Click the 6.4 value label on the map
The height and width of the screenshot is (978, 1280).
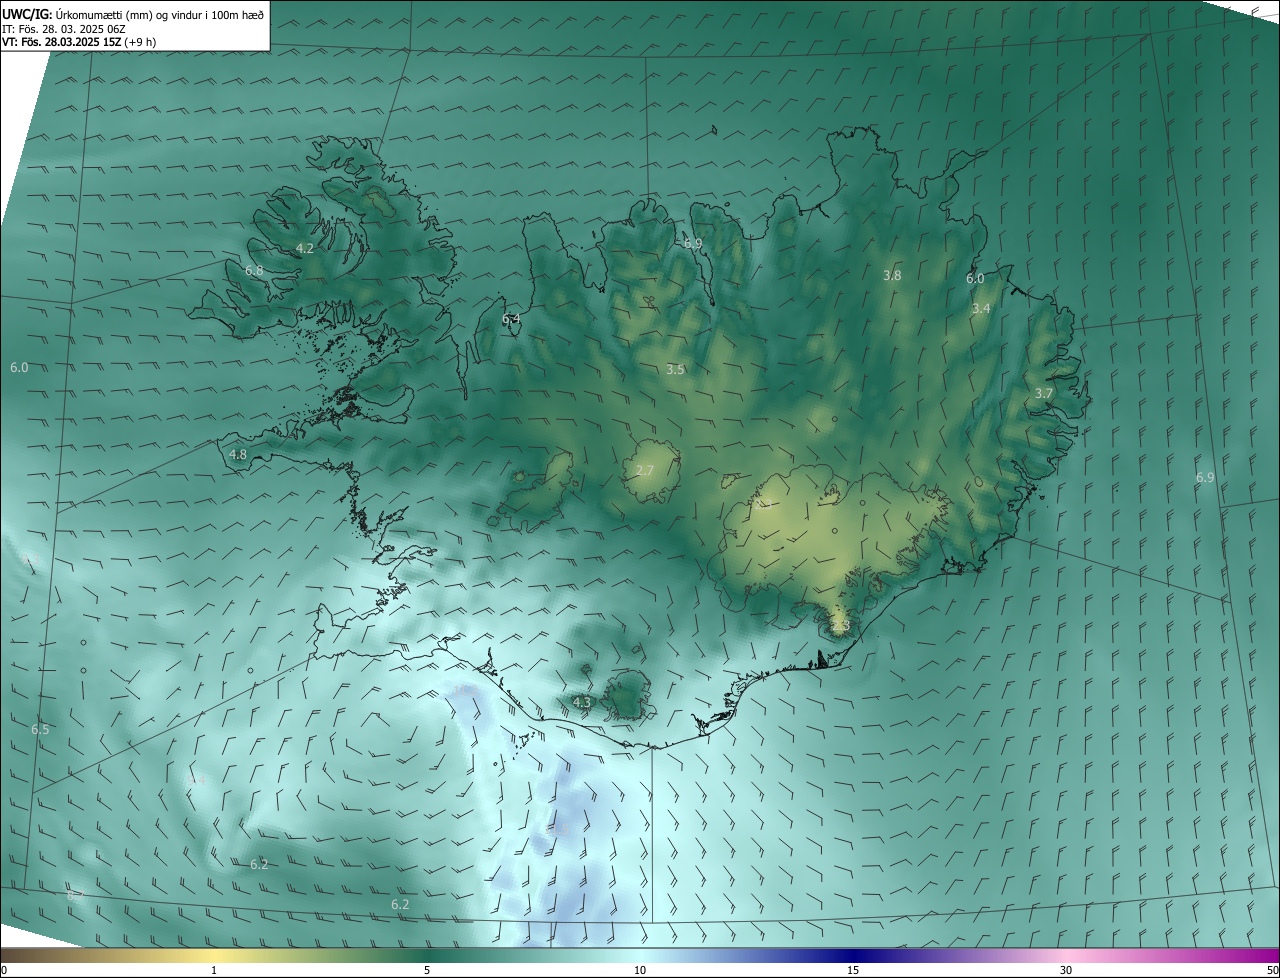(511, 319)
